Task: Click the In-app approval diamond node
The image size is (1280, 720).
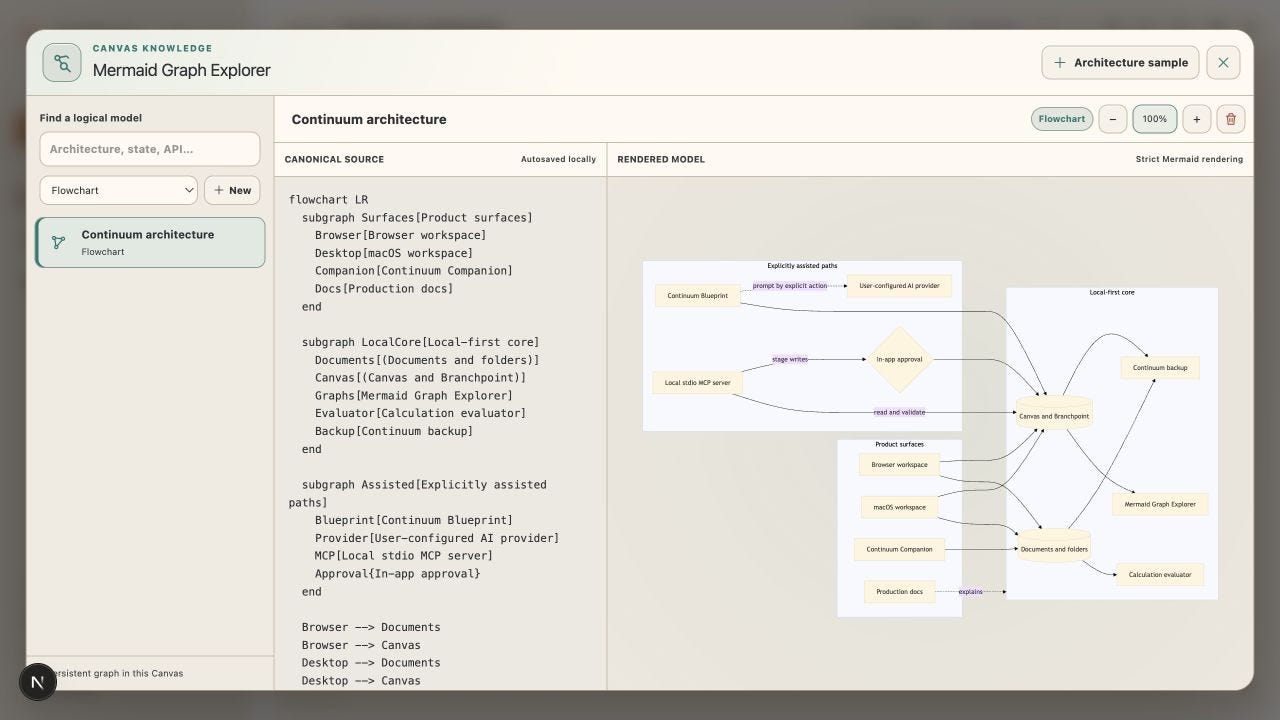Action: click(899, 359)
